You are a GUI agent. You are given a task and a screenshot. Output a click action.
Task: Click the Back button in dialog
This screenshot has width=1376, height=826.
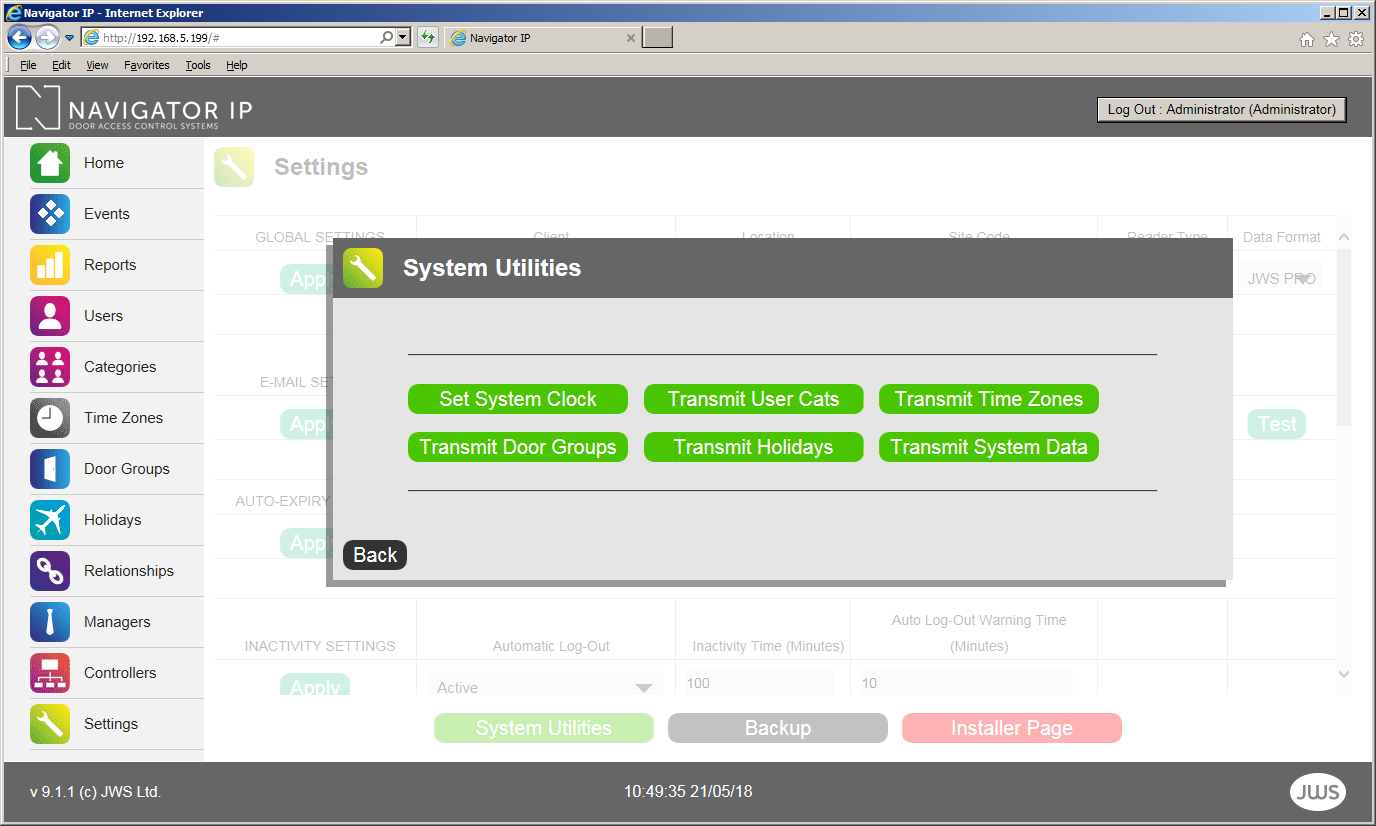375,555
